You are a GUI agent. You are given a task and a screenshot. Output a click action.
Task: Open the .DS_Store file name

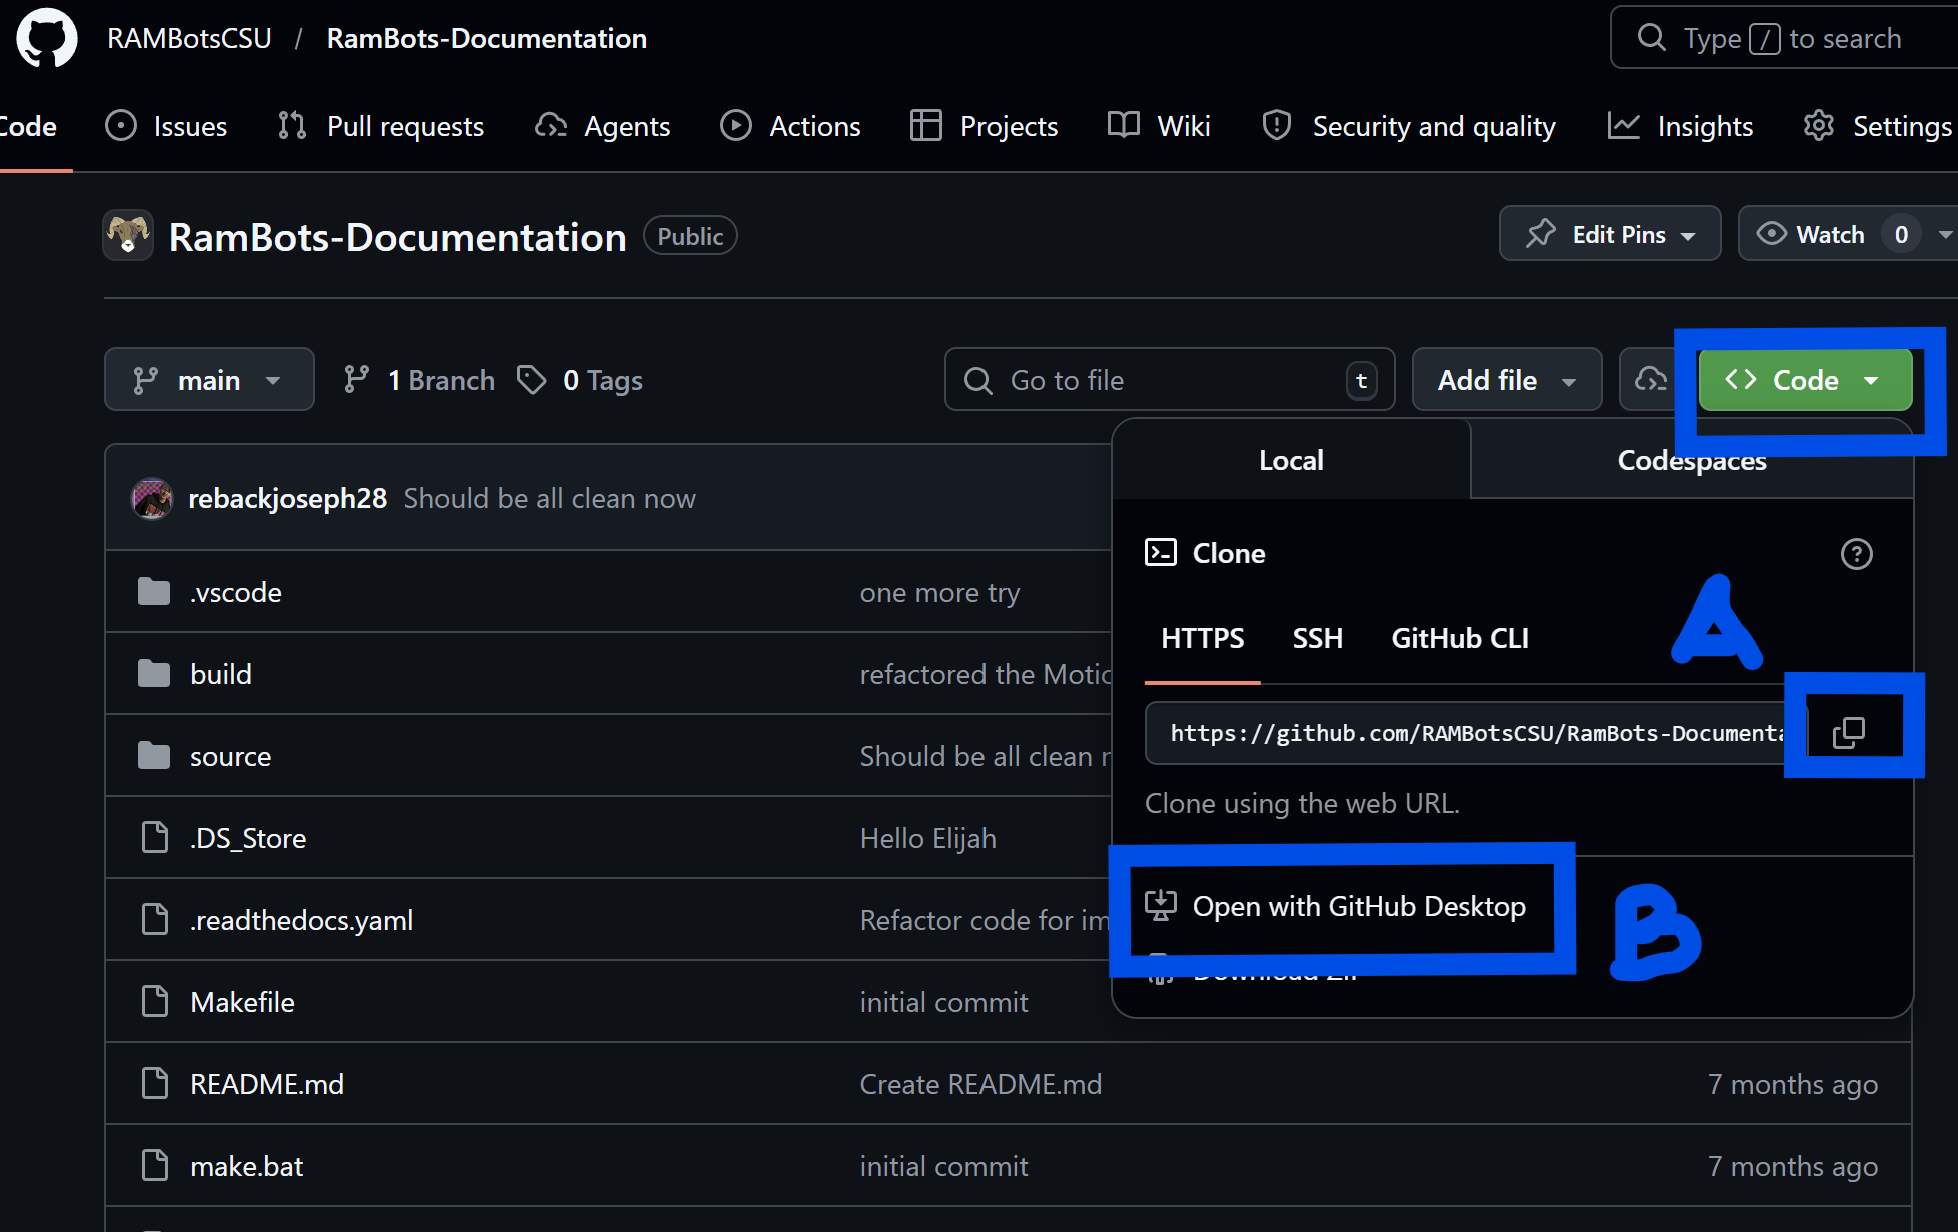tap(248, 838)
